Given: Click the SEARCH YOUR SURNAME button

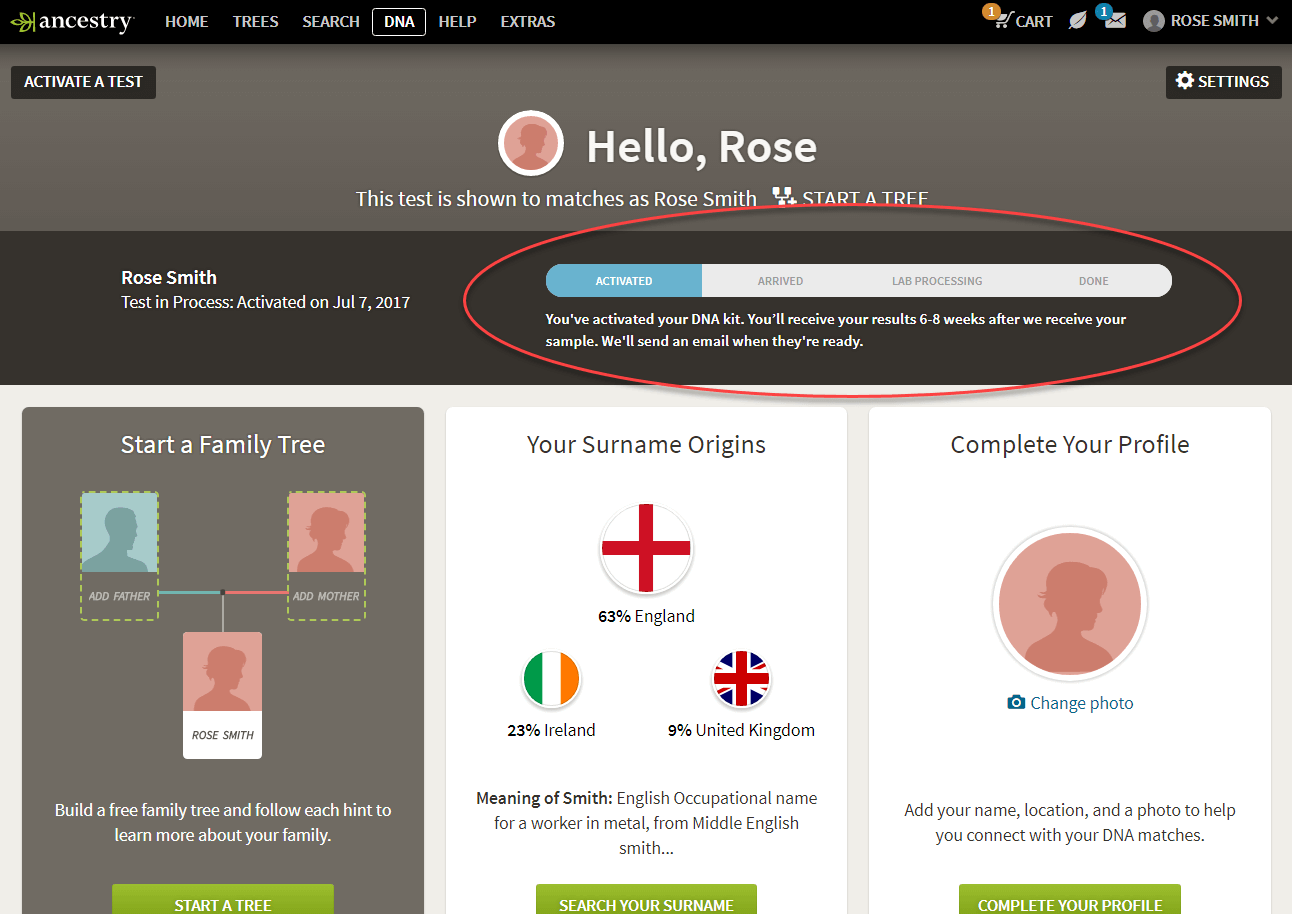Looking at the screenshot, I should pyautogui.click(x=646, y=900).
